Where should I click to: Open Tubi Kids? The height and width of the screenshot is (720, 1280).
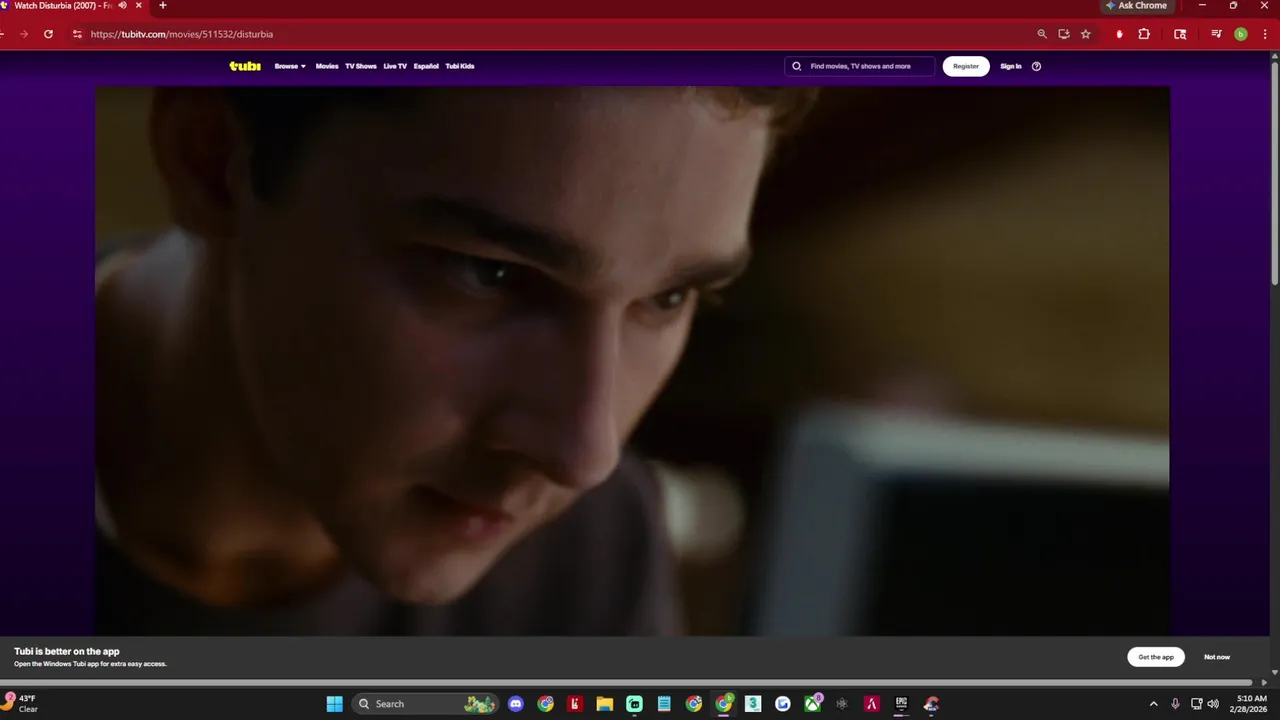[x=460, y=66]
